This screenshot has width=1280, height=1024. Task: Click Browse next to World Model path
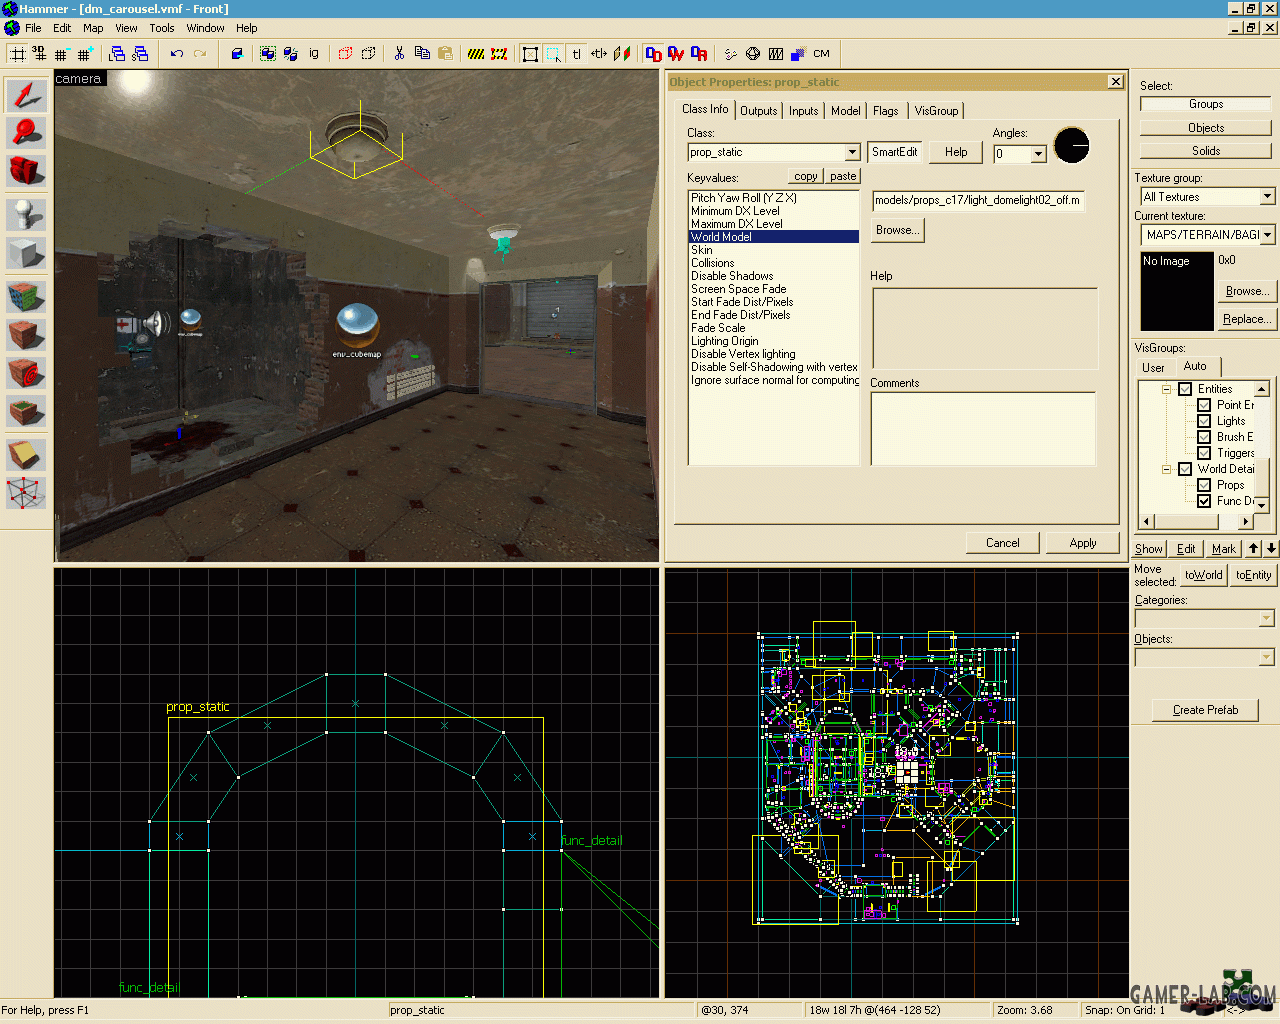897,230
